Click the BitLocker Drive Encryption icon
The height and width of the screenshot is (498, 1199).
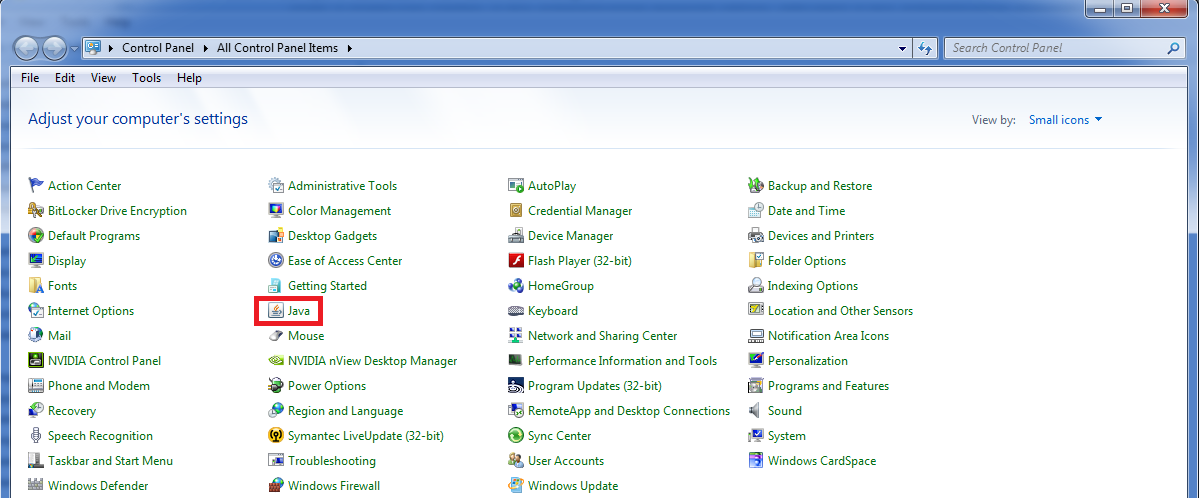pyautogui.click(x=36, y=210)
